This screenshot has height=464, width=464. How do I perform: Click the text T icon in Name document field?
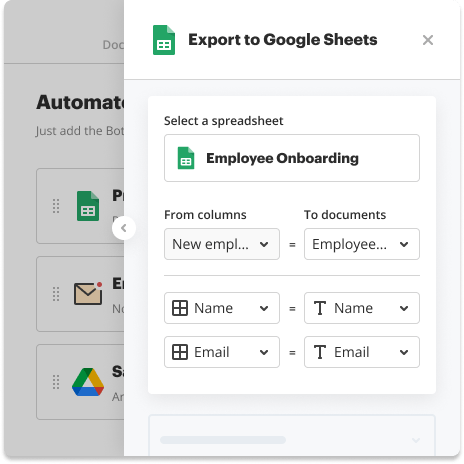pyautogui.click(x=320, y=308)
